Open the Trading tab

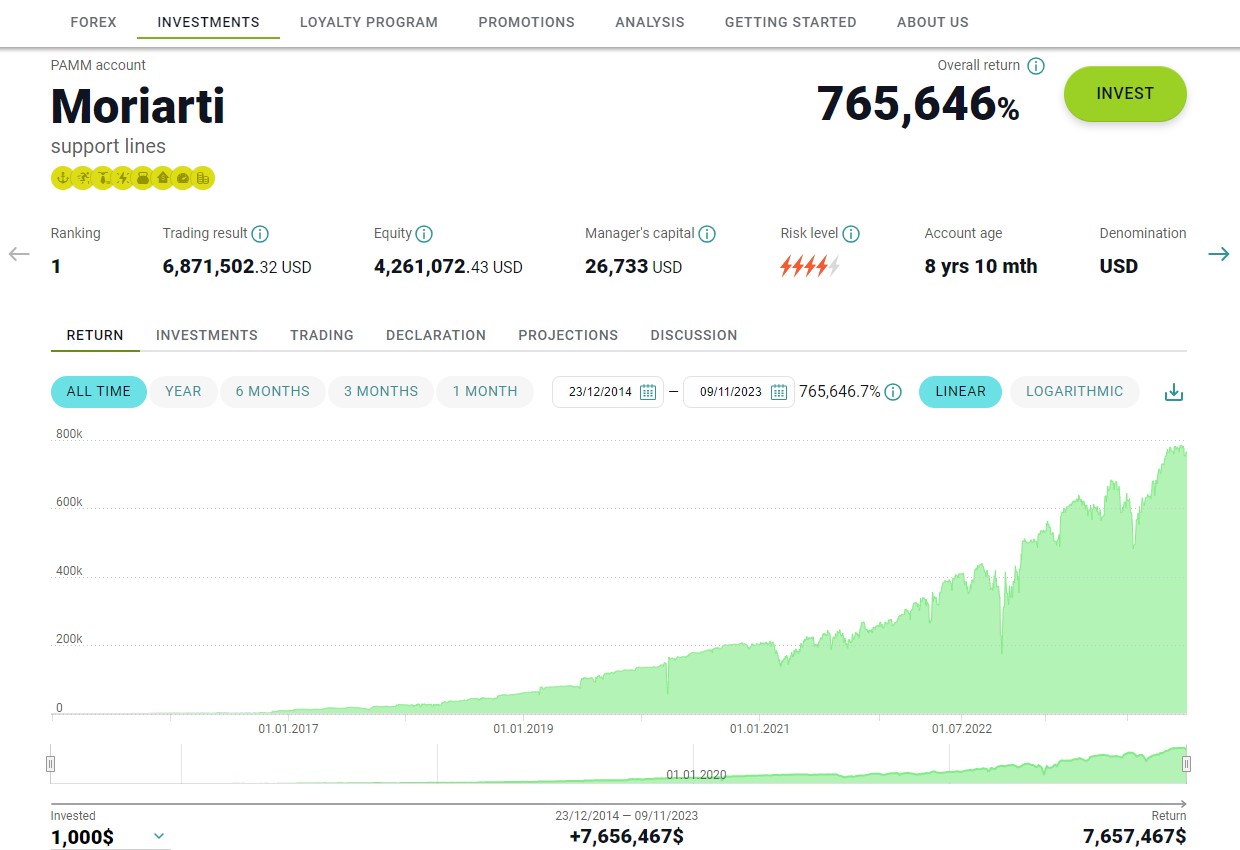(x=322, y=335)
